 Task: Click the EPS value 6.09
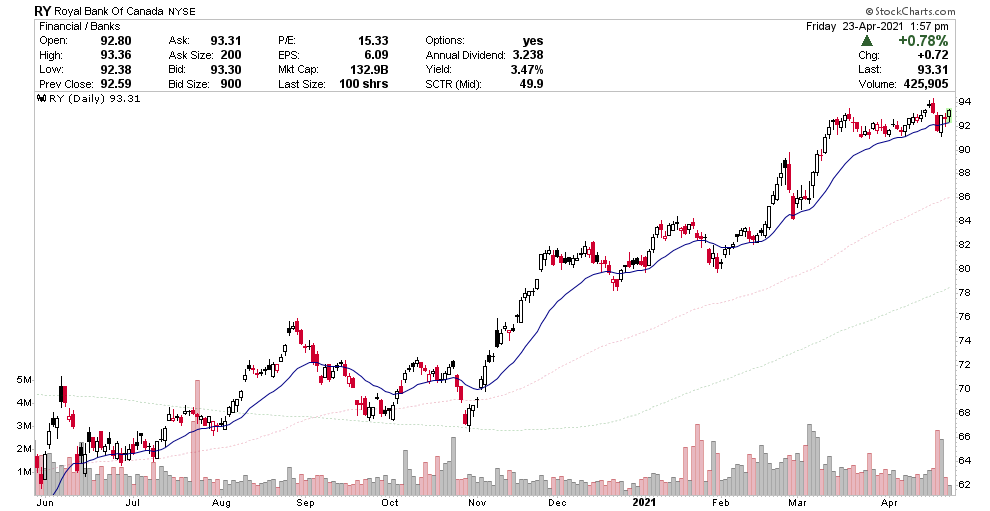[376, 55]
